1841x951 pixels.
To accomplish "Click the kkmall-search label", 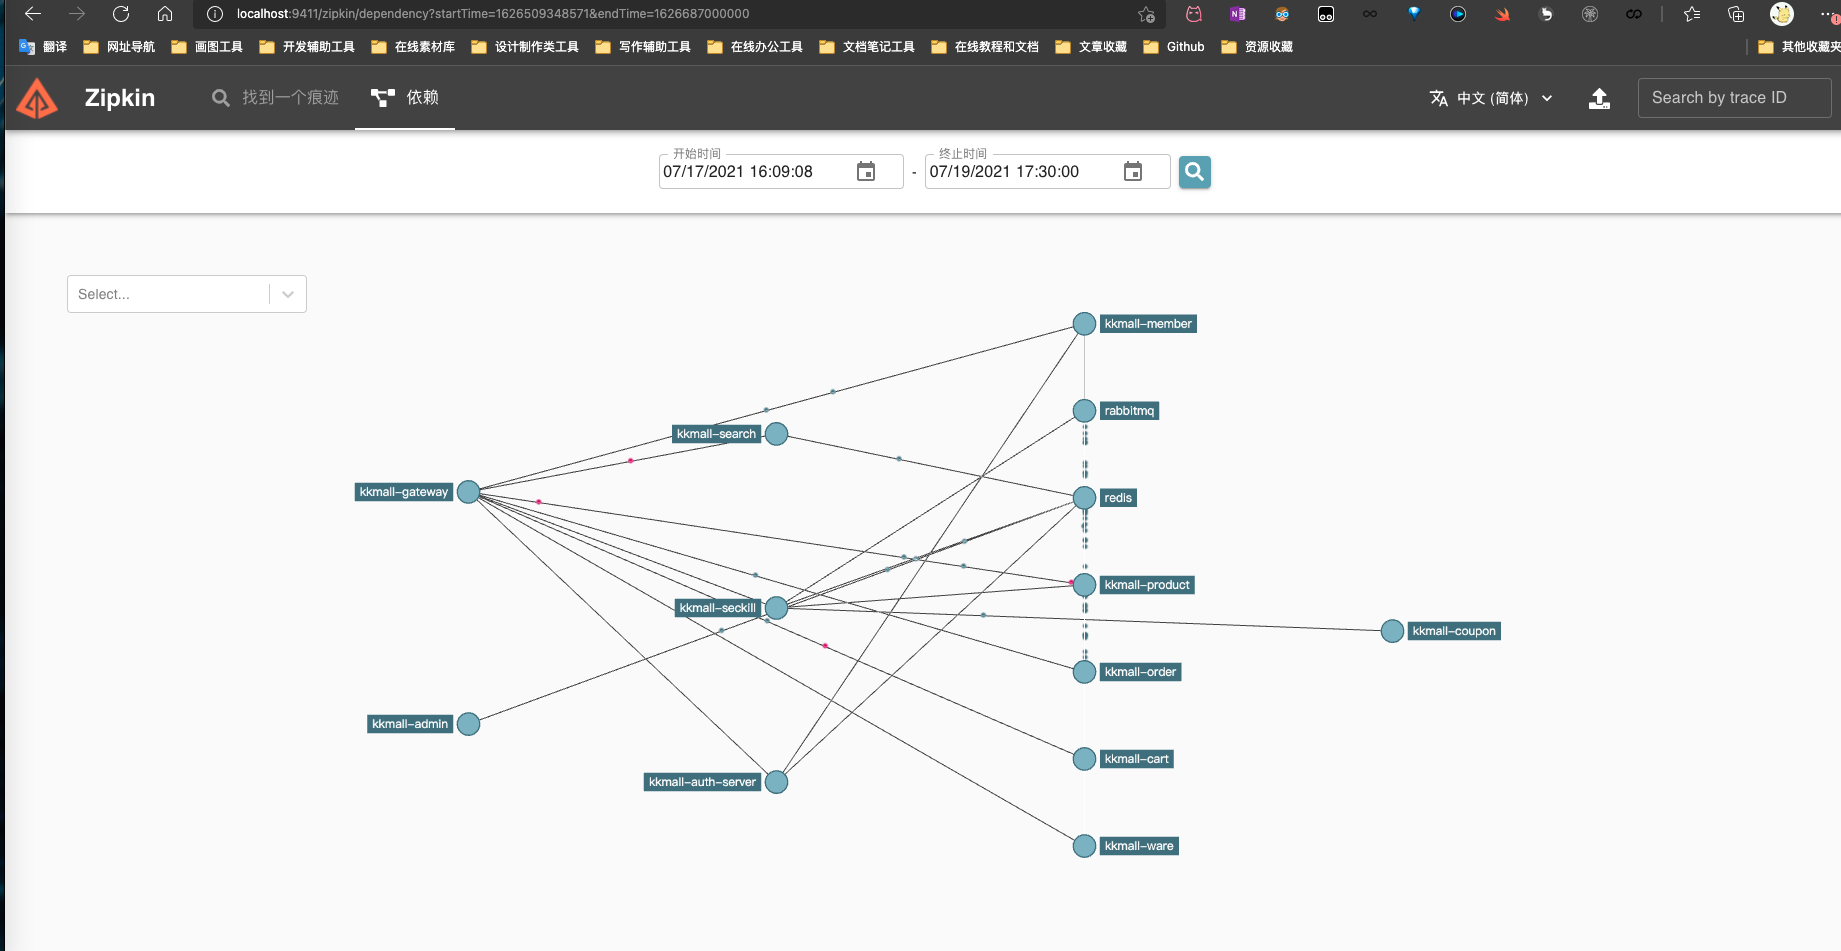I will point(716,434).
